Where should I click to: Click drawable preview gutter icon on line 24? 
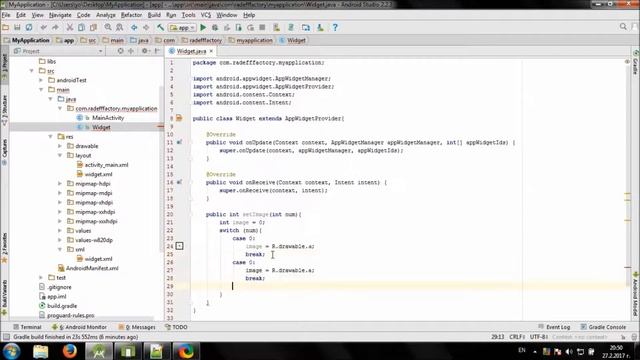tap(180, 246)
